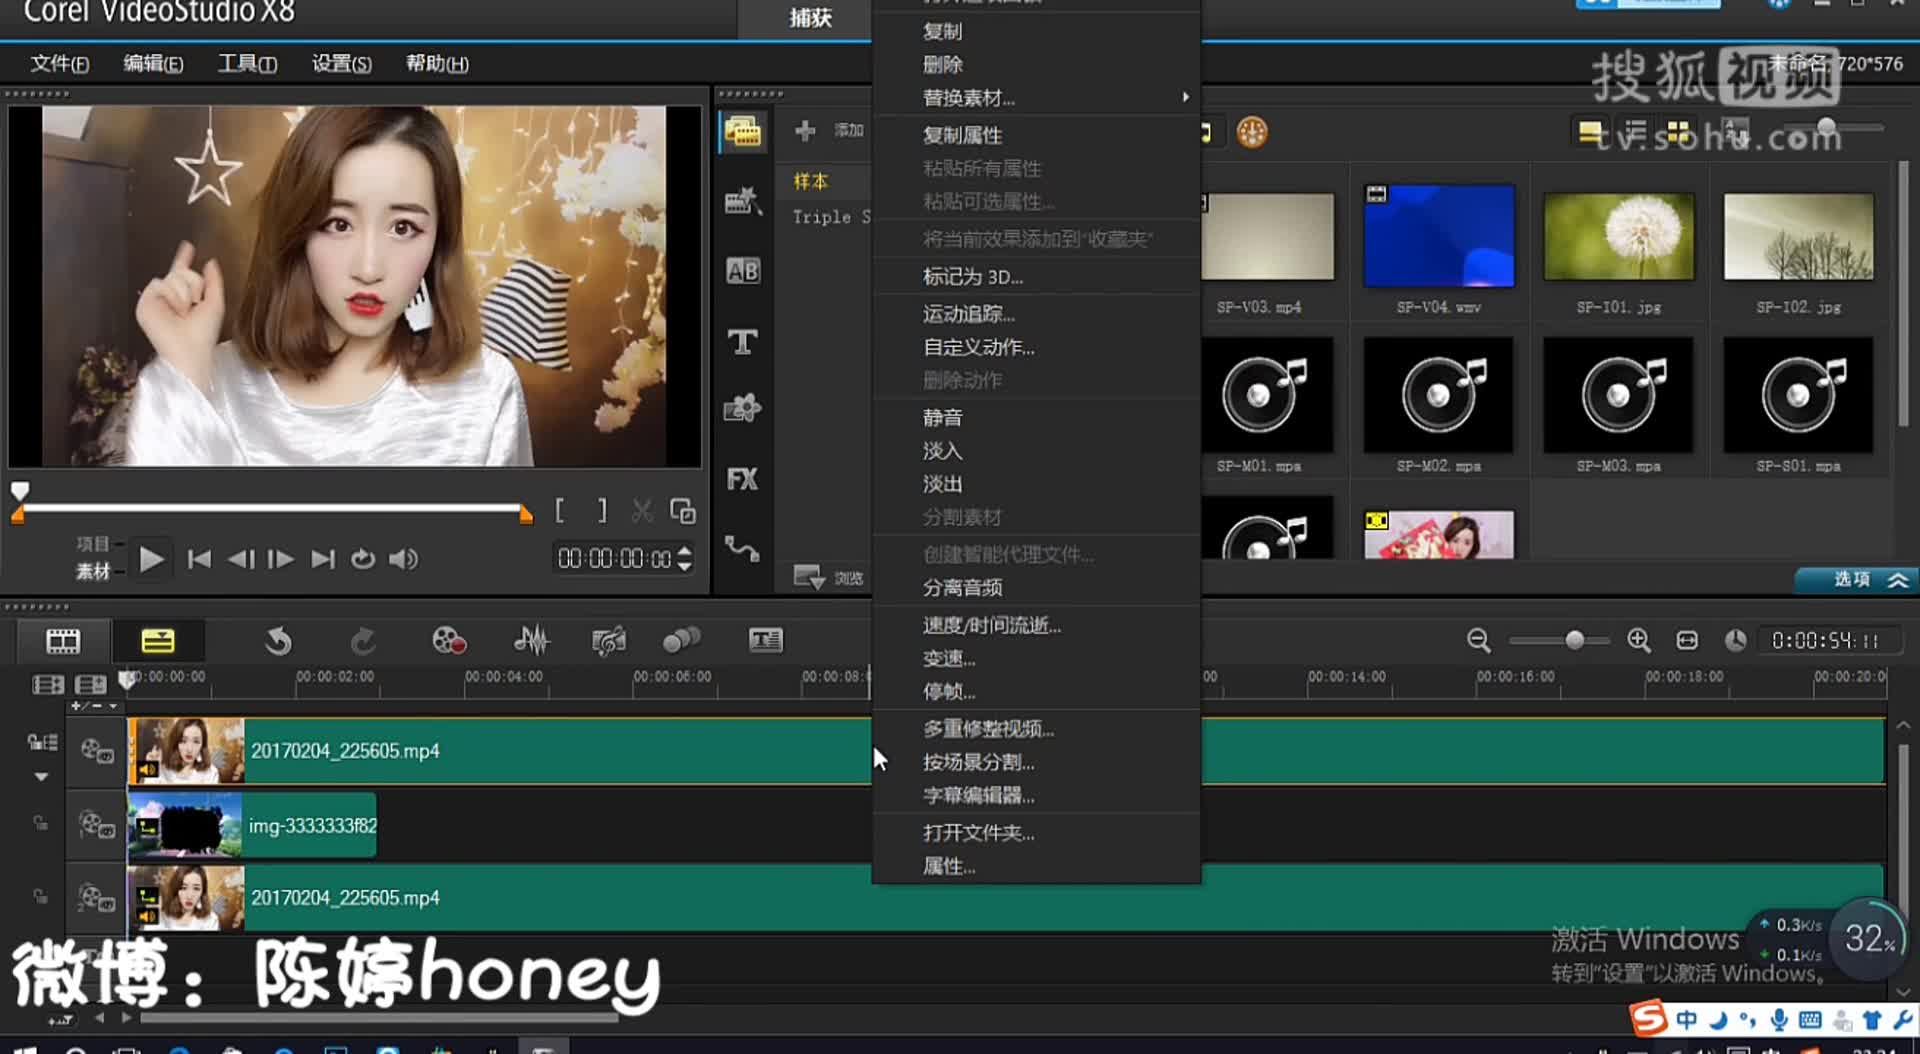The width and height of the screenshot is (1920, 1054).
Task: Enlarge the preview window
Action: point(683,511)
